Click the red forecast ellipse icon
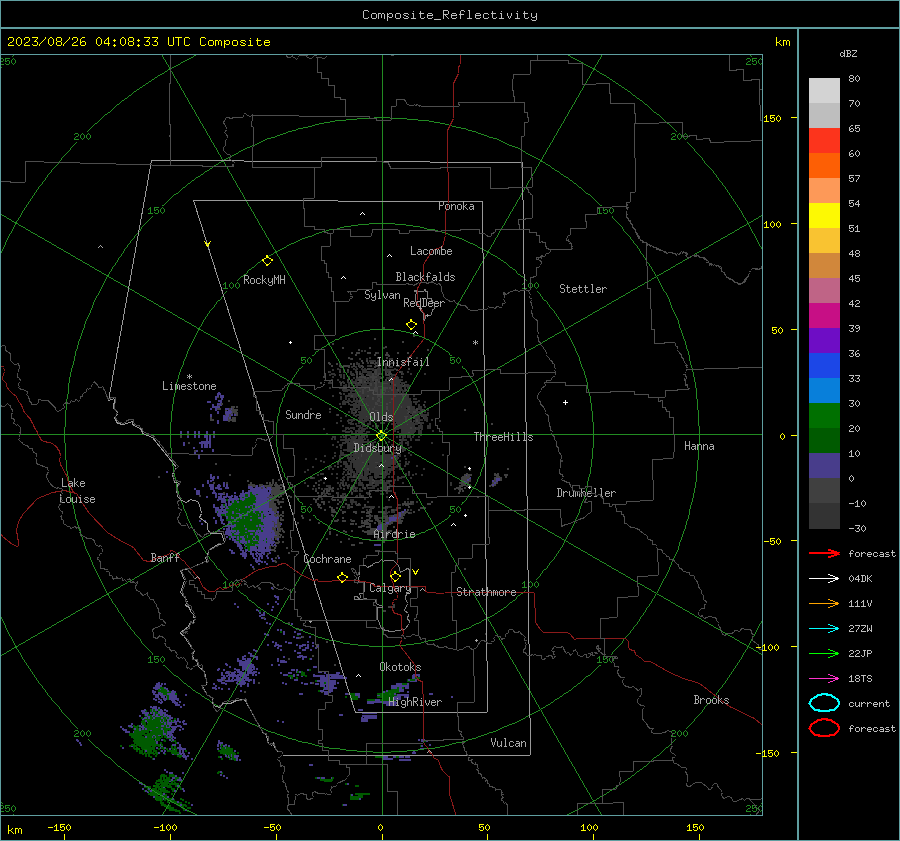The width and height of the screenshot is (900, 841). click(824, 728)
